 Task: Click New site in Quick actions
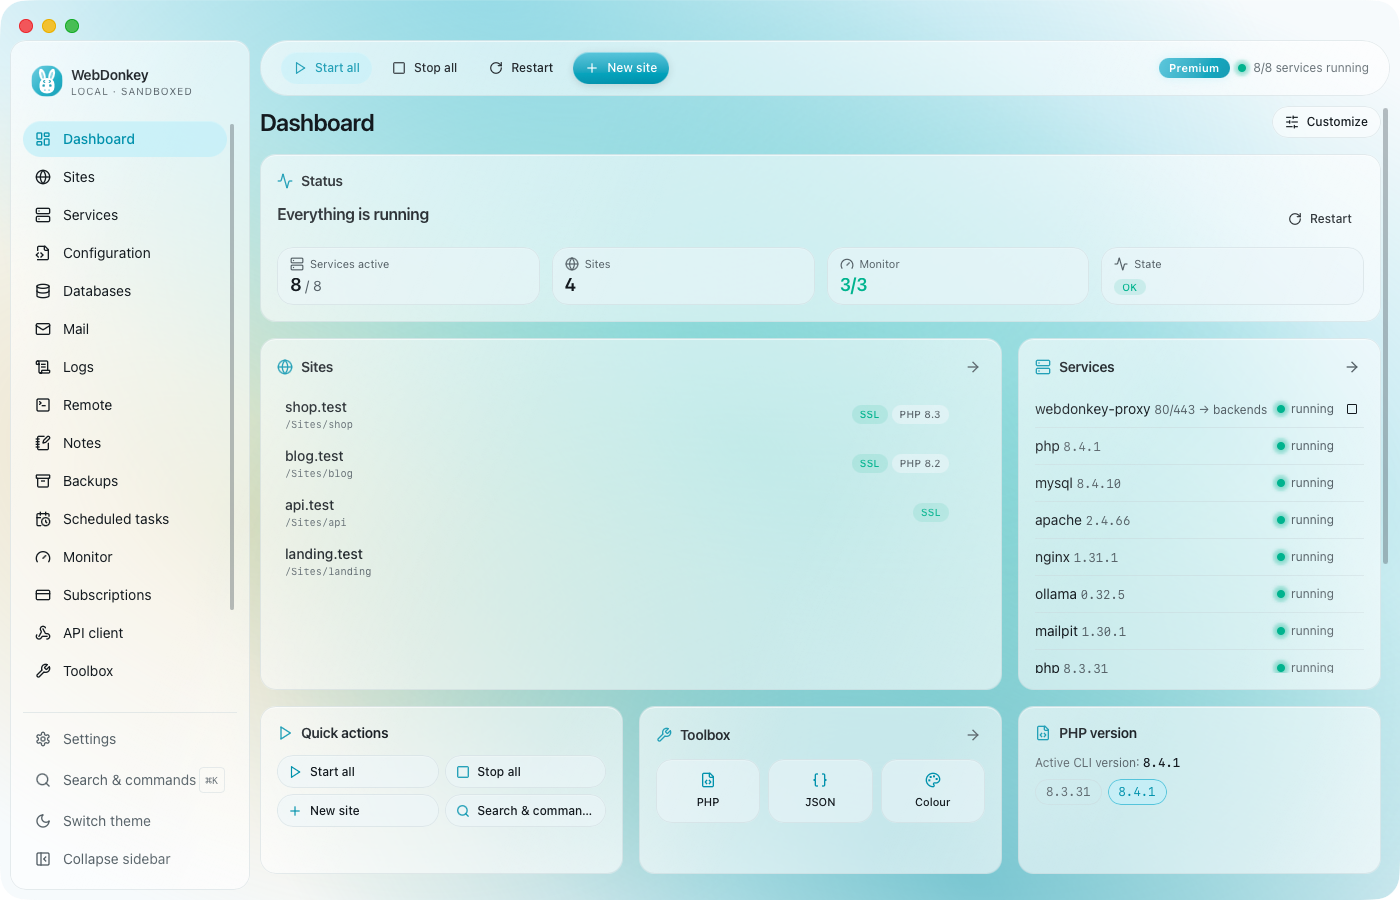point(357,811)
